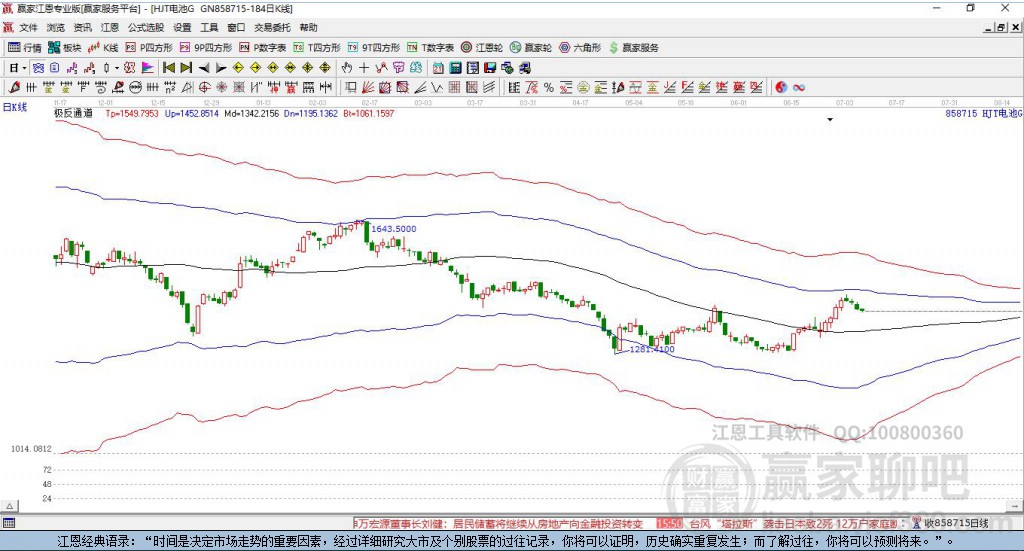Expand the candlestick style dropdown arrow
The height and width of the screenshot is (551, 1024).
pyautogui.click(x=117, y=68)
